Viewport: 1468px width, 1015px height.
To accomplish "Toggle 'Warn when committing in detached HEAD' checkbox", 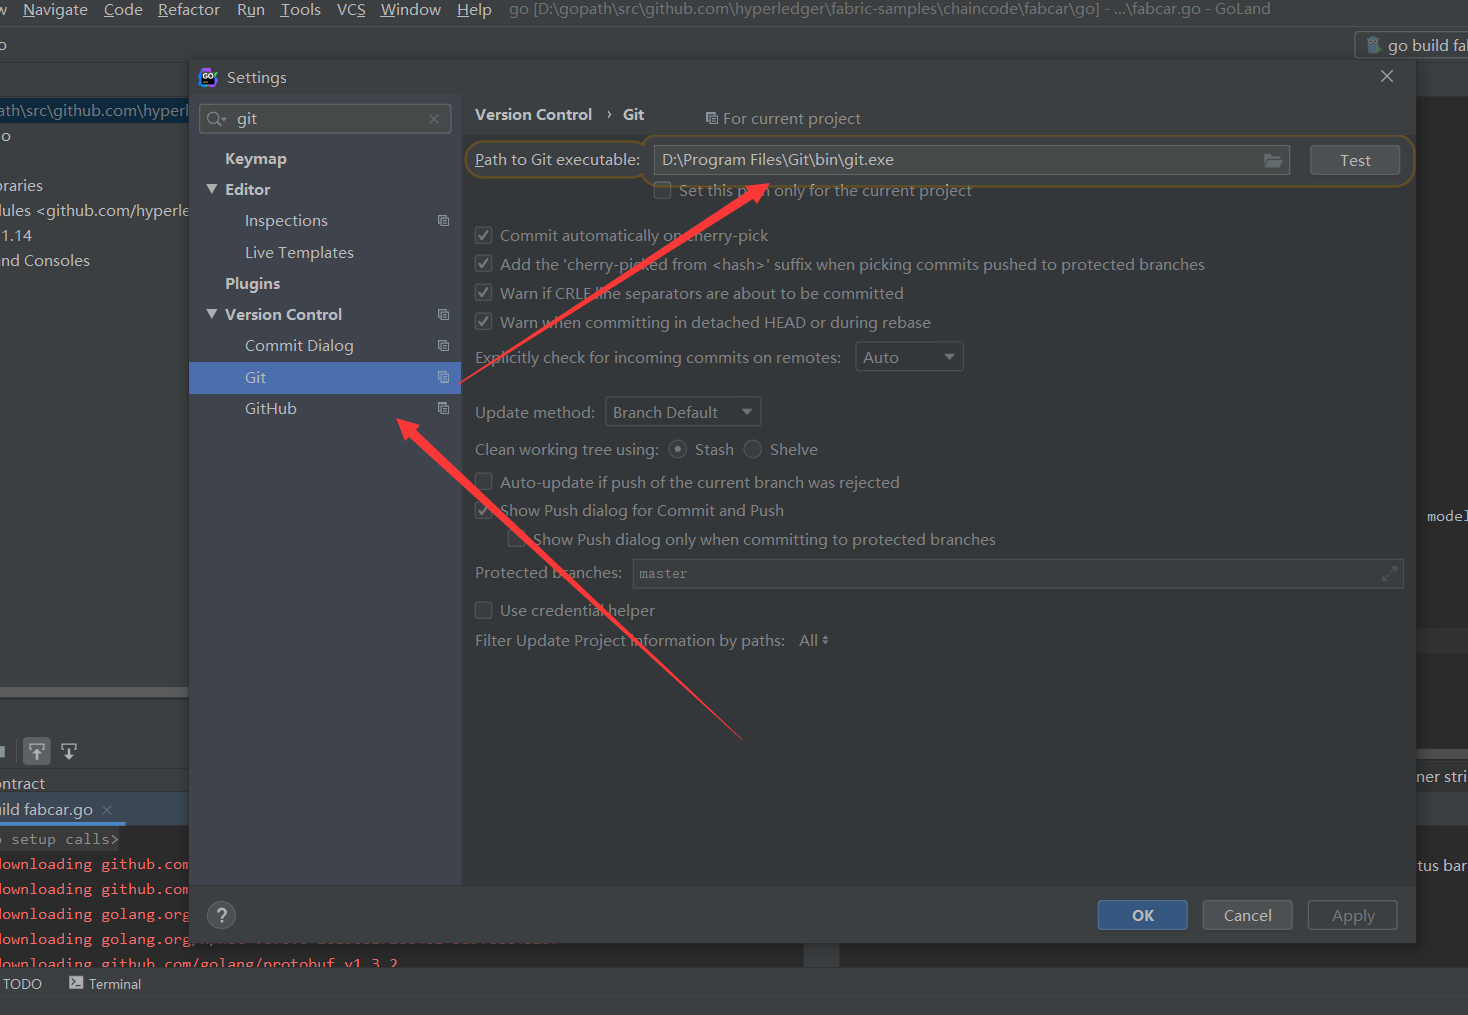I will 484,322.
